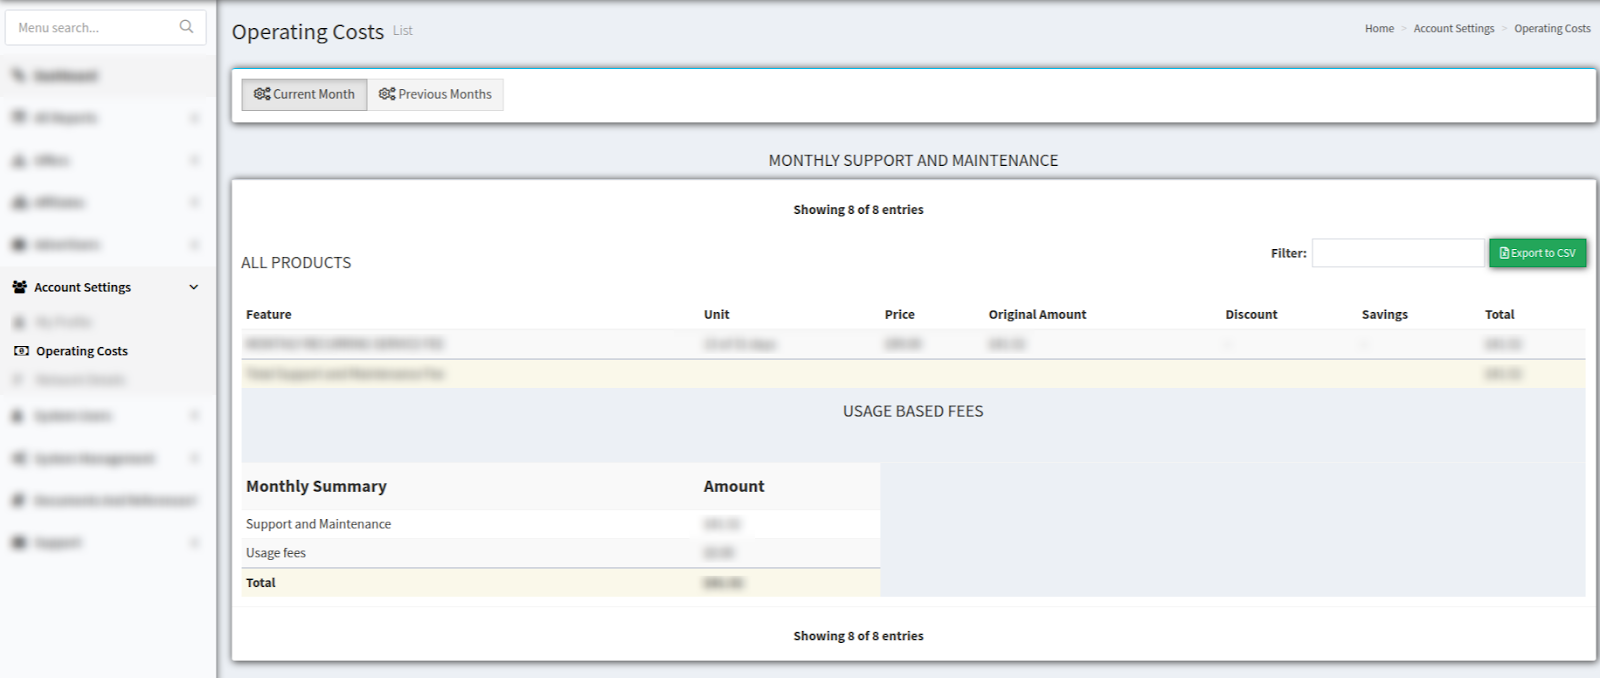
Task: Expand the System Management menu arrow
Action: tap(194, 458)
